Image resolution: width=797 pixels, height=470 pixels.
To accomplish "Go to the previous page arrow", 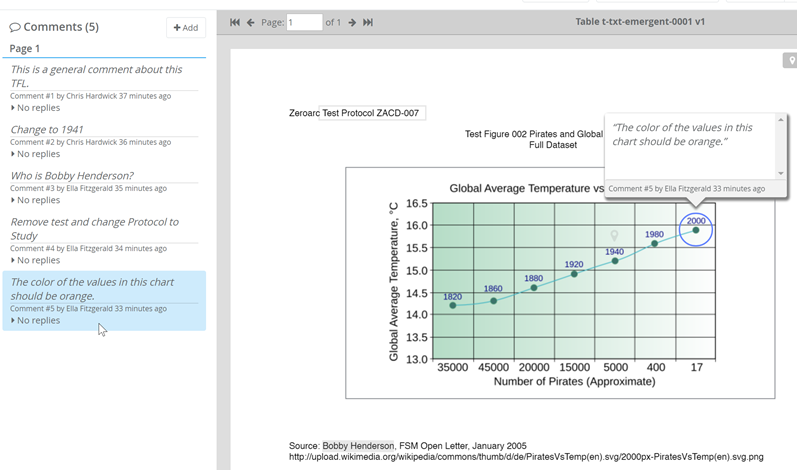I will (x=251, y=22).
